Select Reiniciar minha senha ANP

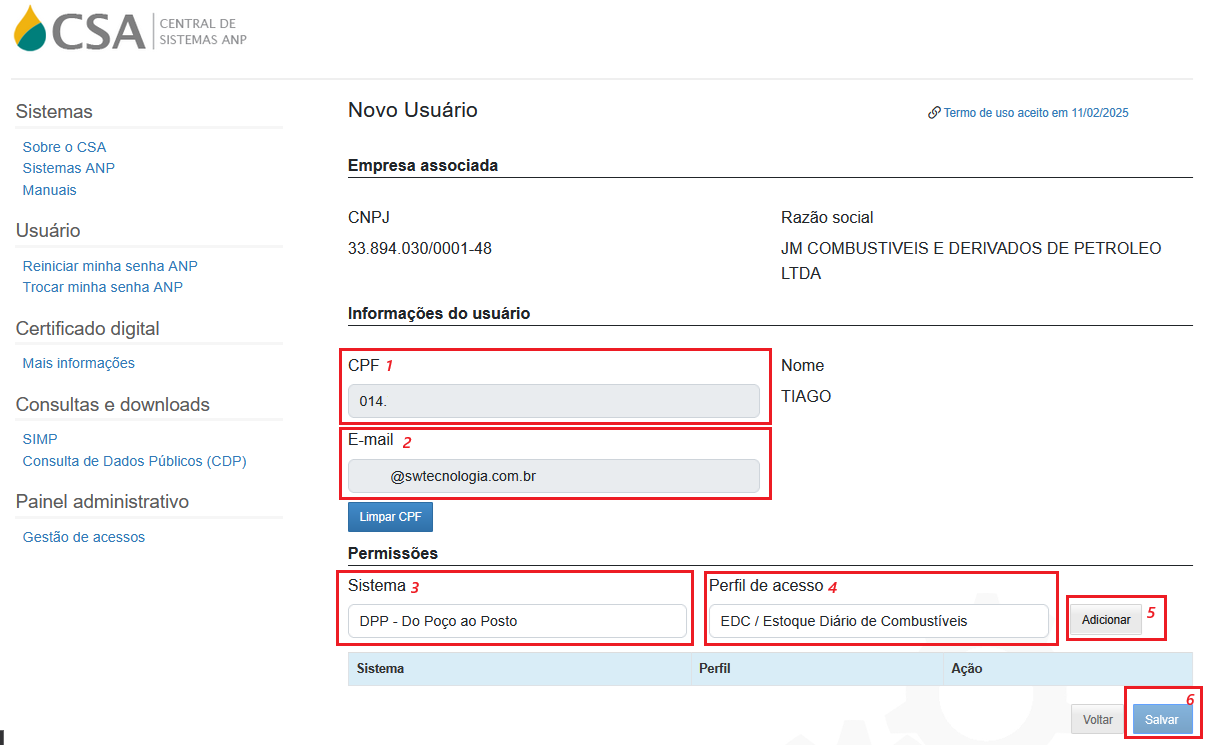[110, 266]
